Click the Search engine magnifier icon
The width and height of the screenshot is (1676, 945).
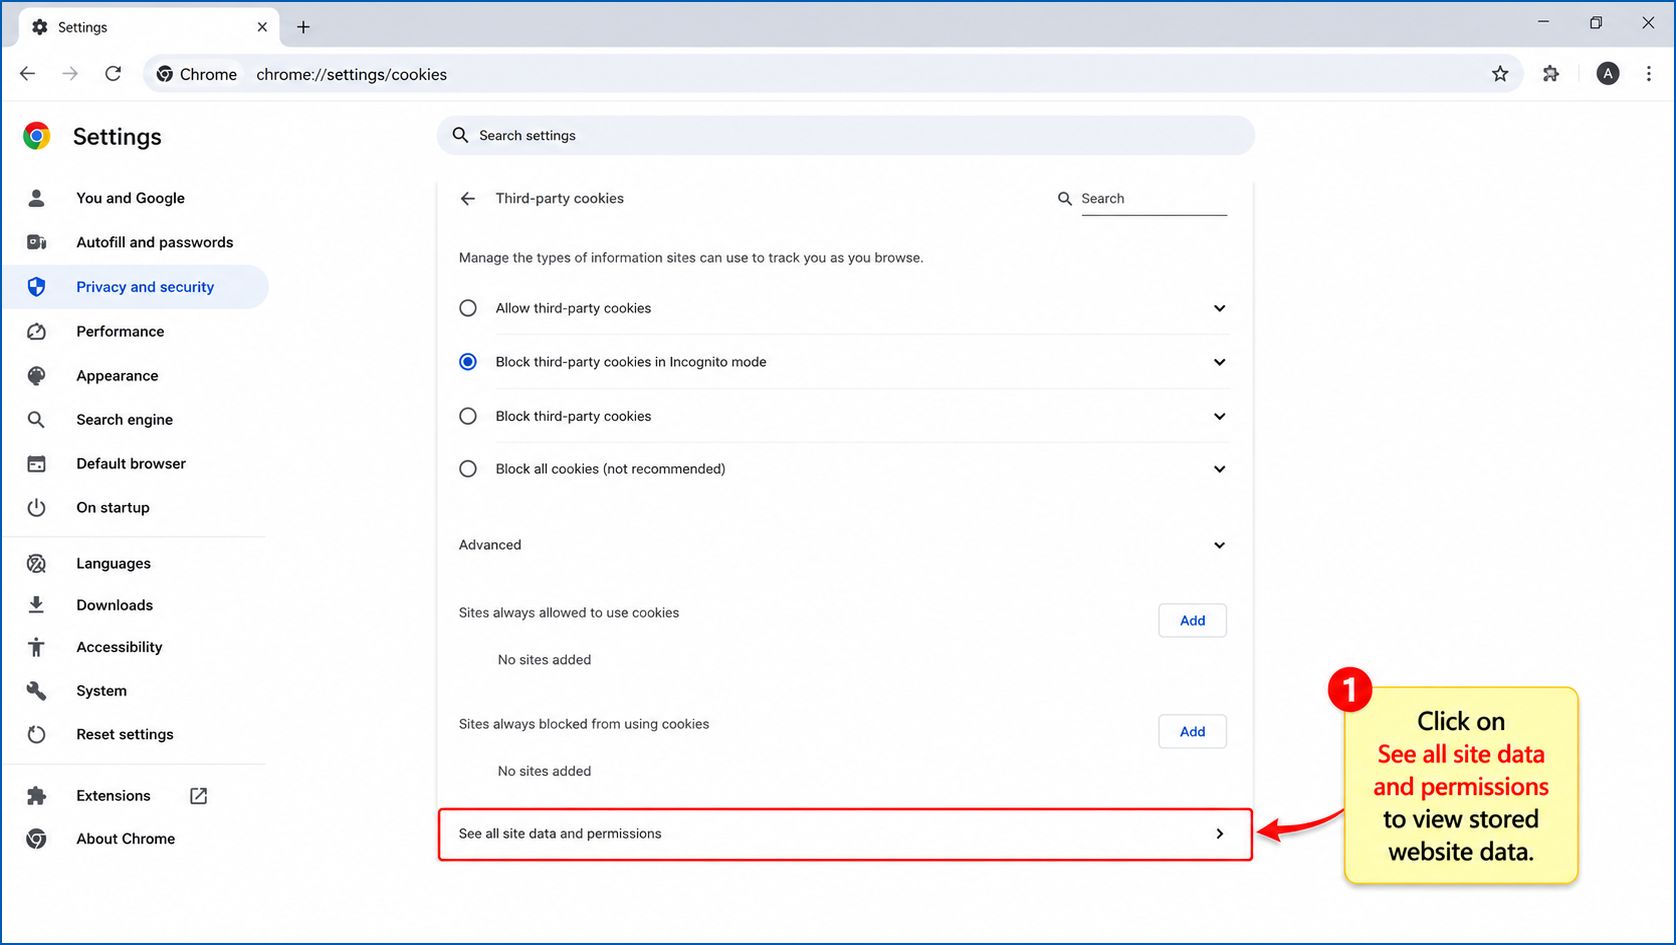(x=36, y=420)
